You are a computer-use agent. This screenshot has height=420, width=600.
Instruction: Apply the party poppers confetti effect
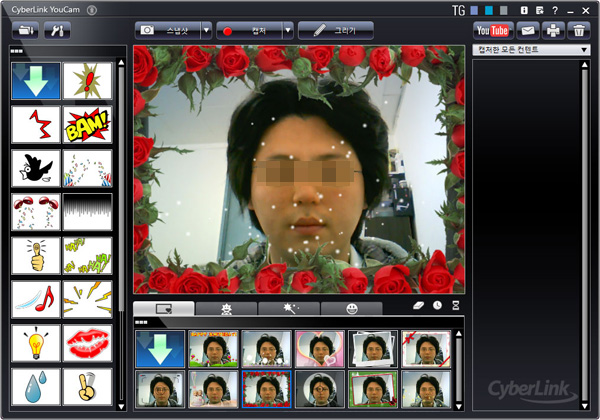tap(36, 212)
